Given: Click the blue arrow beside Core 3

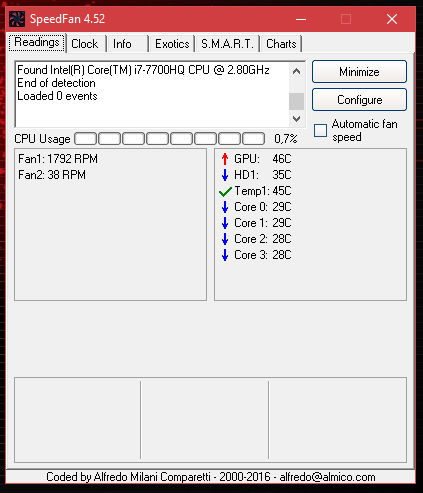Looking at the screenshot, I should (225, 255).
